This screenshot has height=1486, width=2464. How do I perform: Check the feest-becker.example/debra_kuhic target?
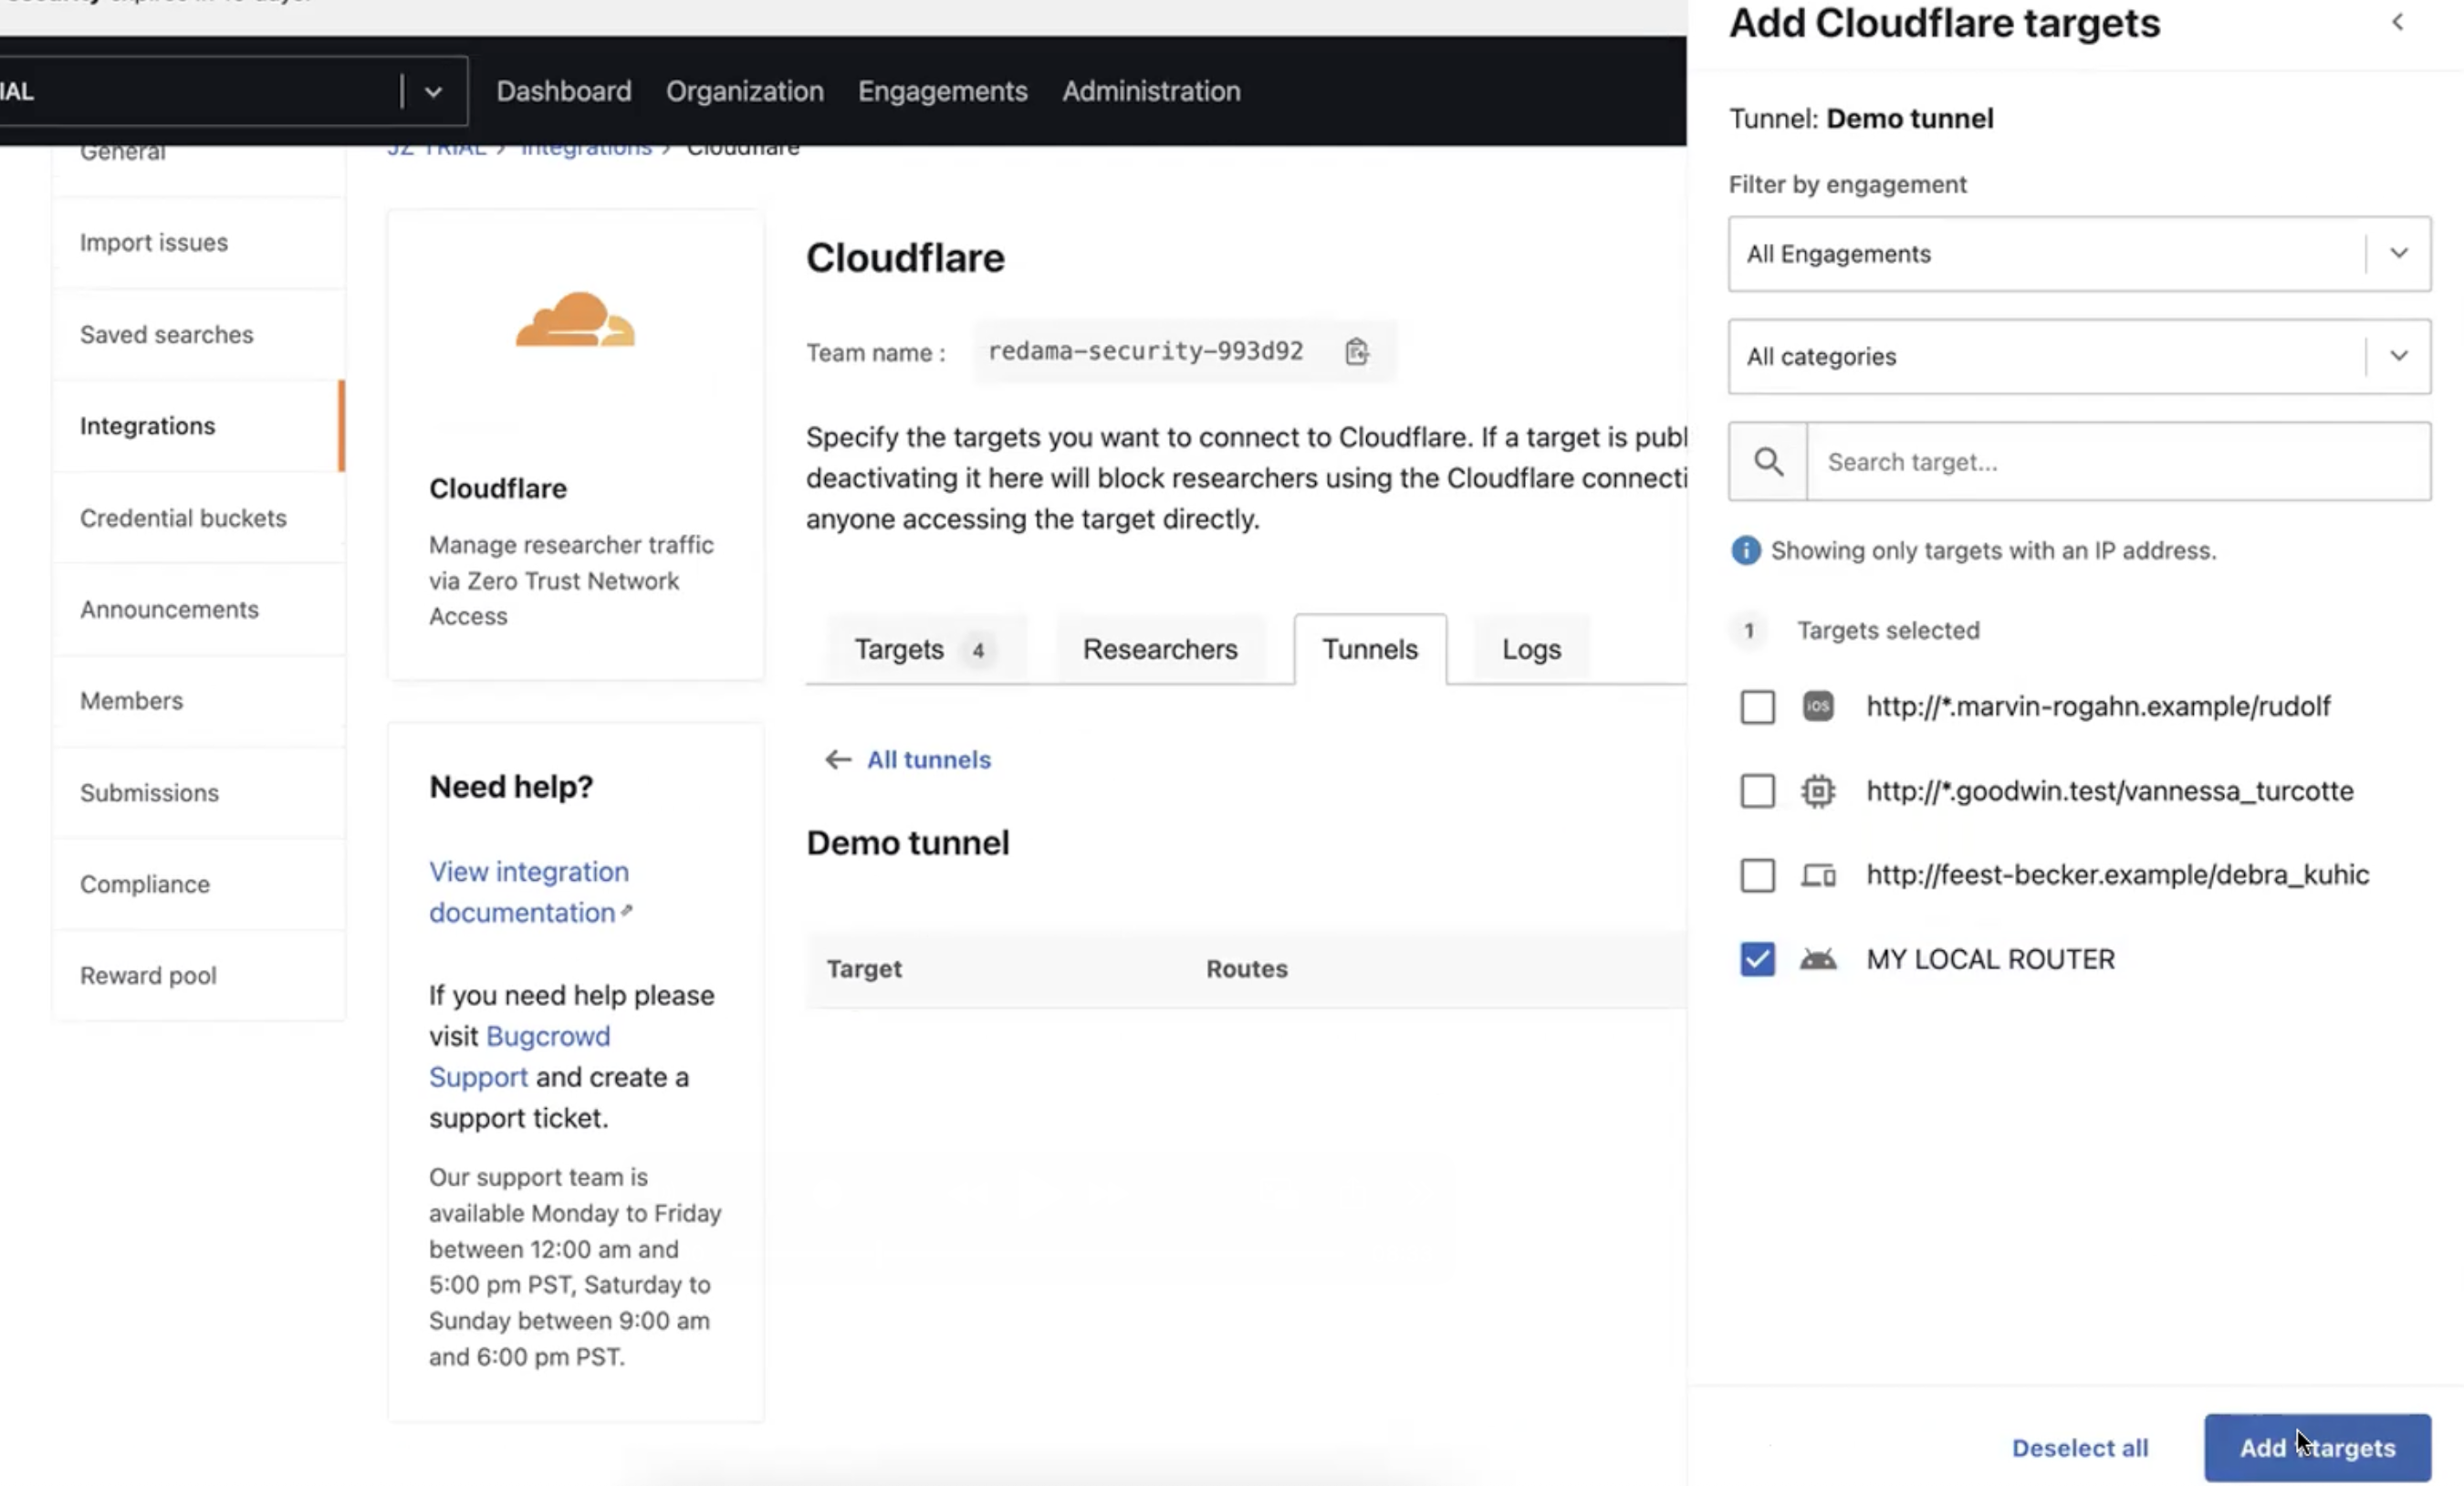pos(1757,875)
